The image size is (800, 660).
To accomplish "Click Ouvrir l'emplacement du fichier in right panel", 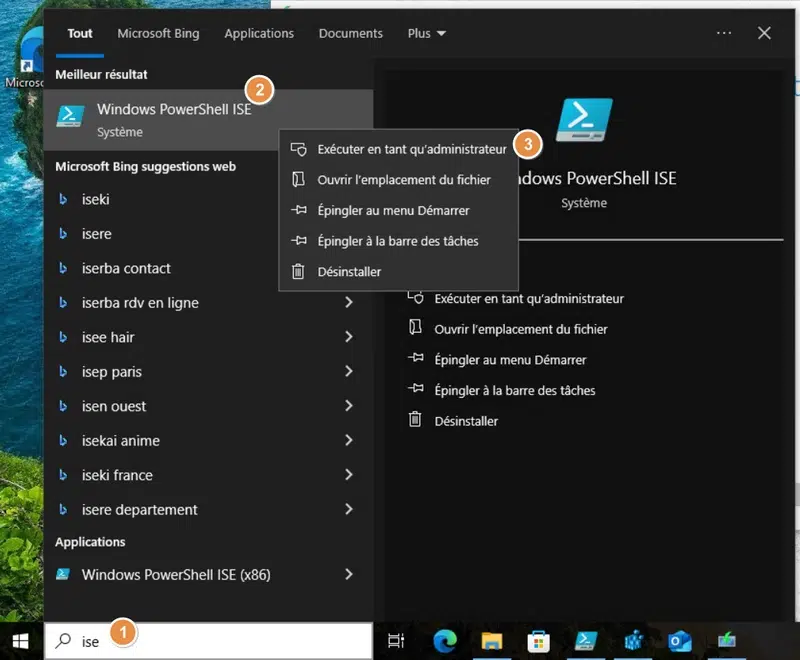I will pos(520,329).
